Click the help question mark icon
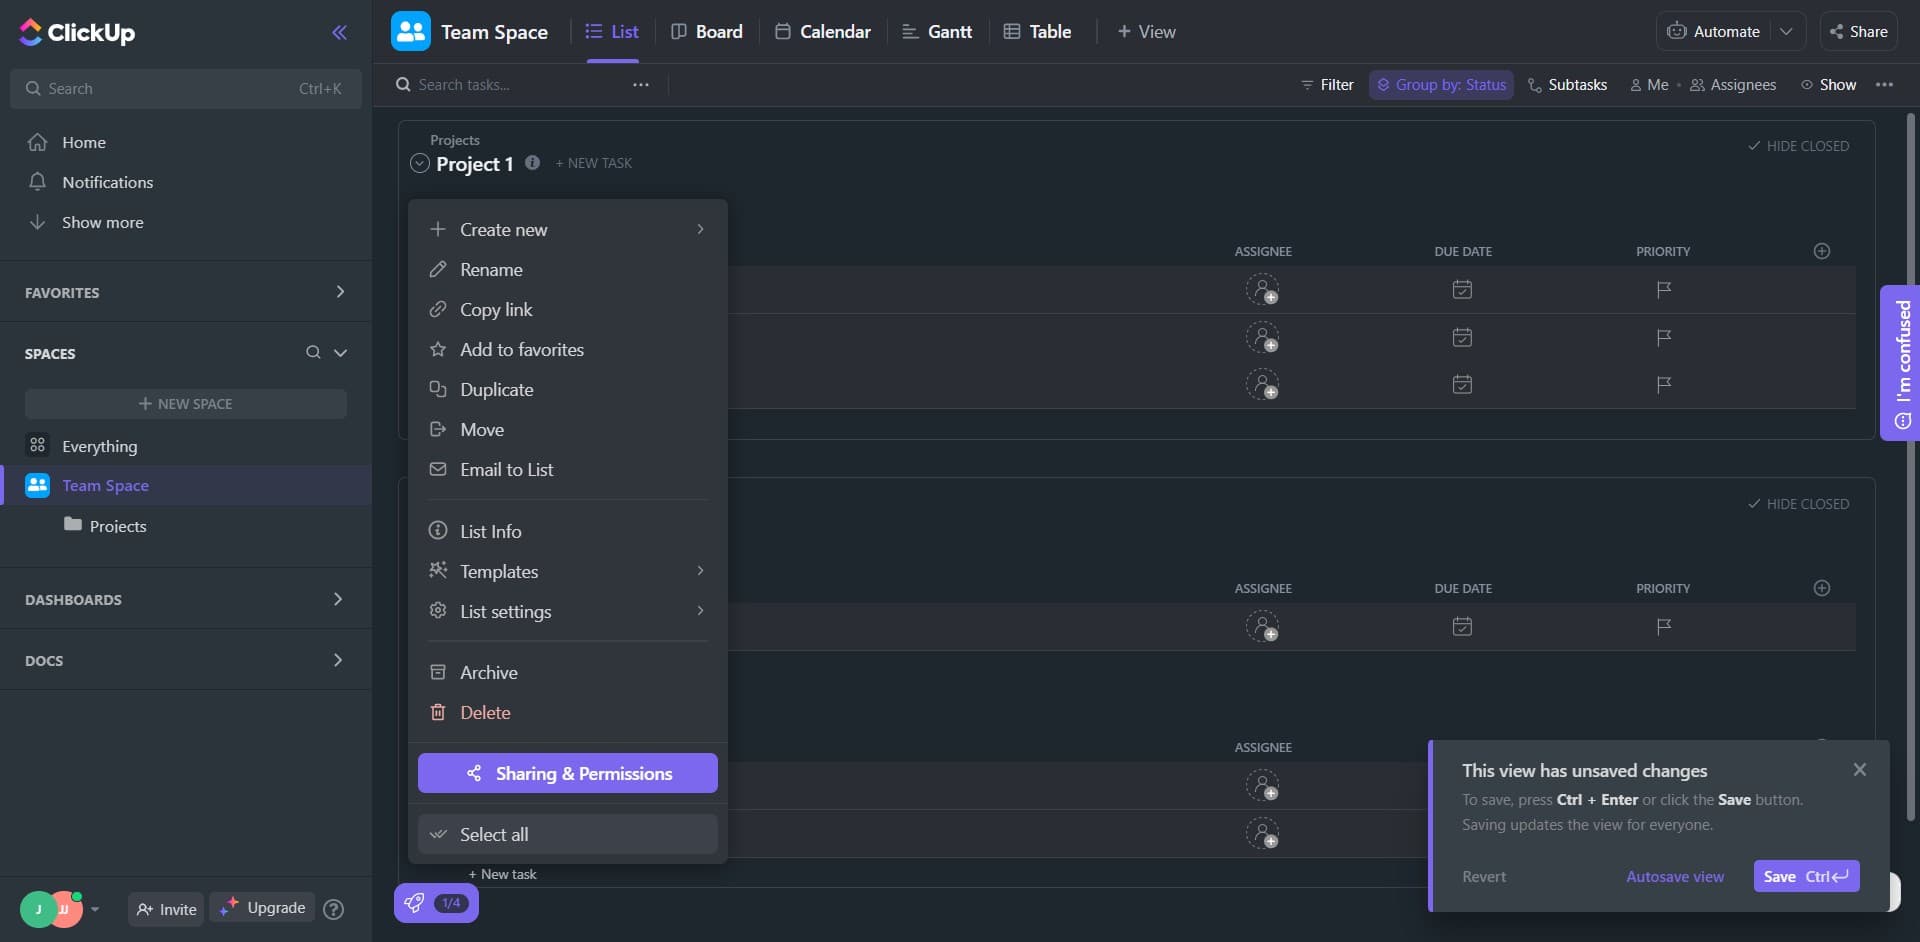 point(334,909)
